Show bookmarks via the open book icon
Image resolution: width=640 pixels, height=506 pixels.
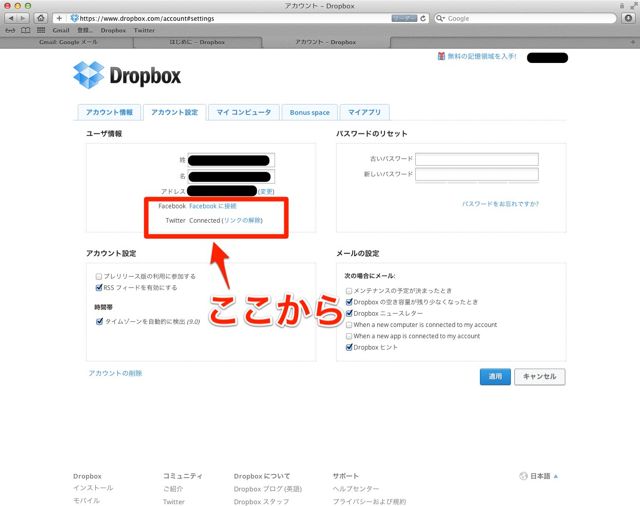(x=25, y=30)
